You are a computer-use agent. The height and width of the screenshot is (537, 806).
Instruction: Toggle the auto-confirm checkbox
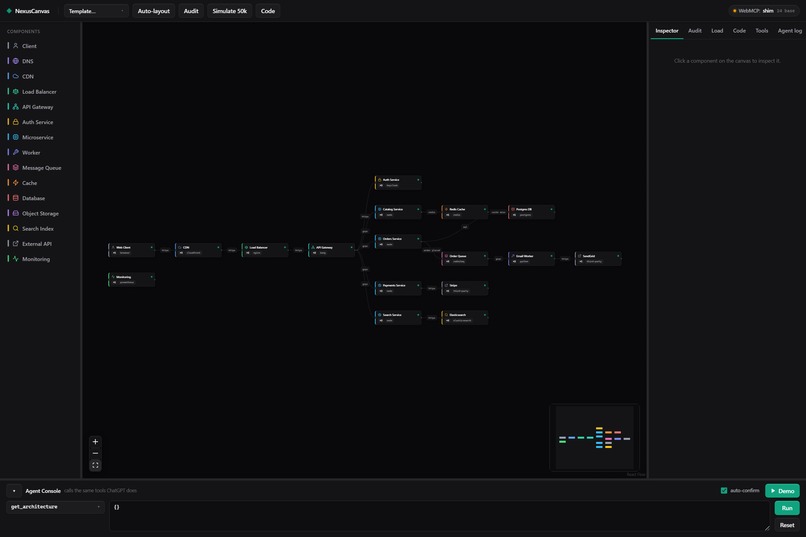(724, 491)
